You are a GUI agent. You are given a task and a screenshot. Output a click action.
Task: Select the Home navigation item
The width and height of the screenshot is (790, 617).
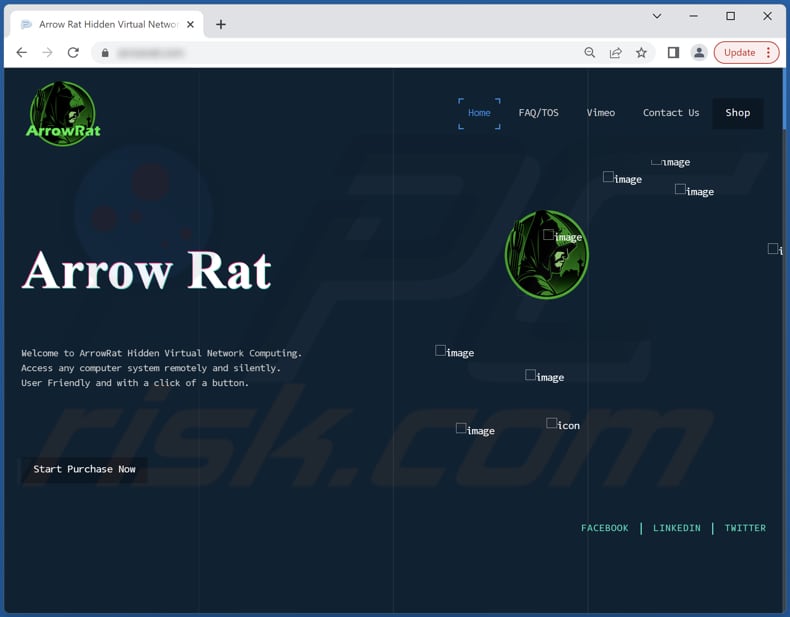(479, 113)
